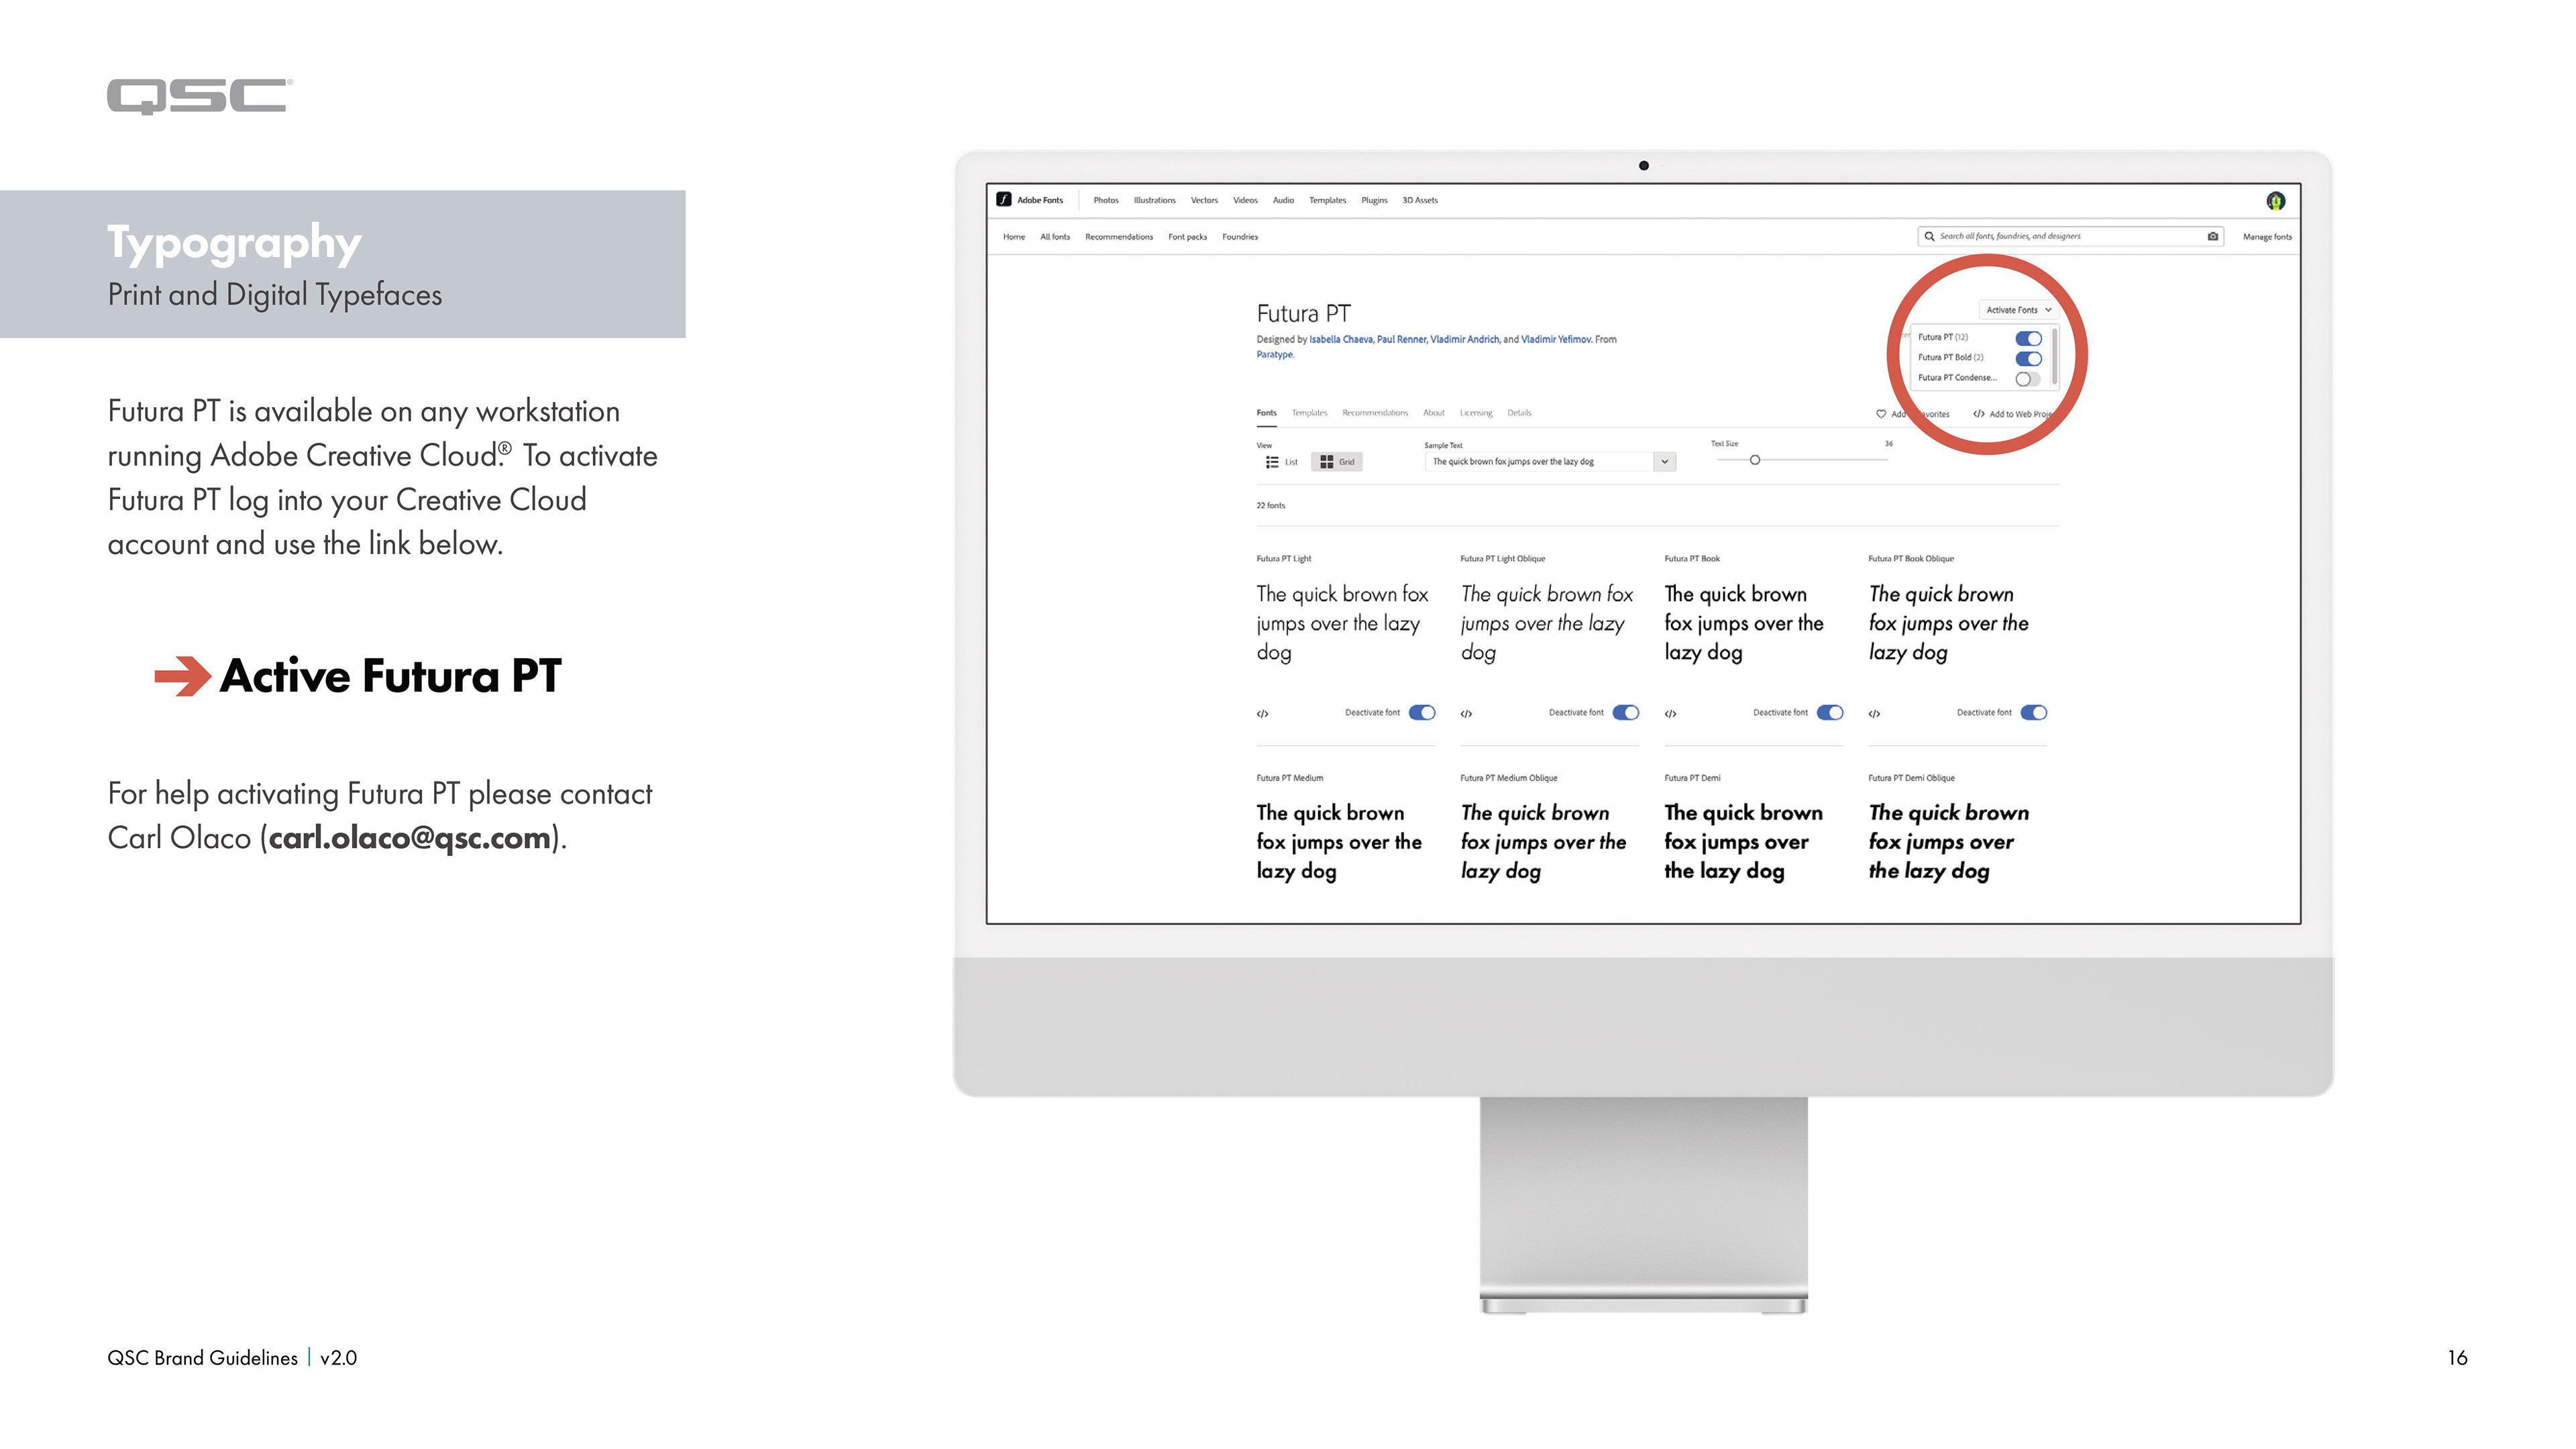Toggle the Futura PT (12) switch
Image resolution: width=2576 pixels, height=1449 pixels.
[x=2028, y=338]
